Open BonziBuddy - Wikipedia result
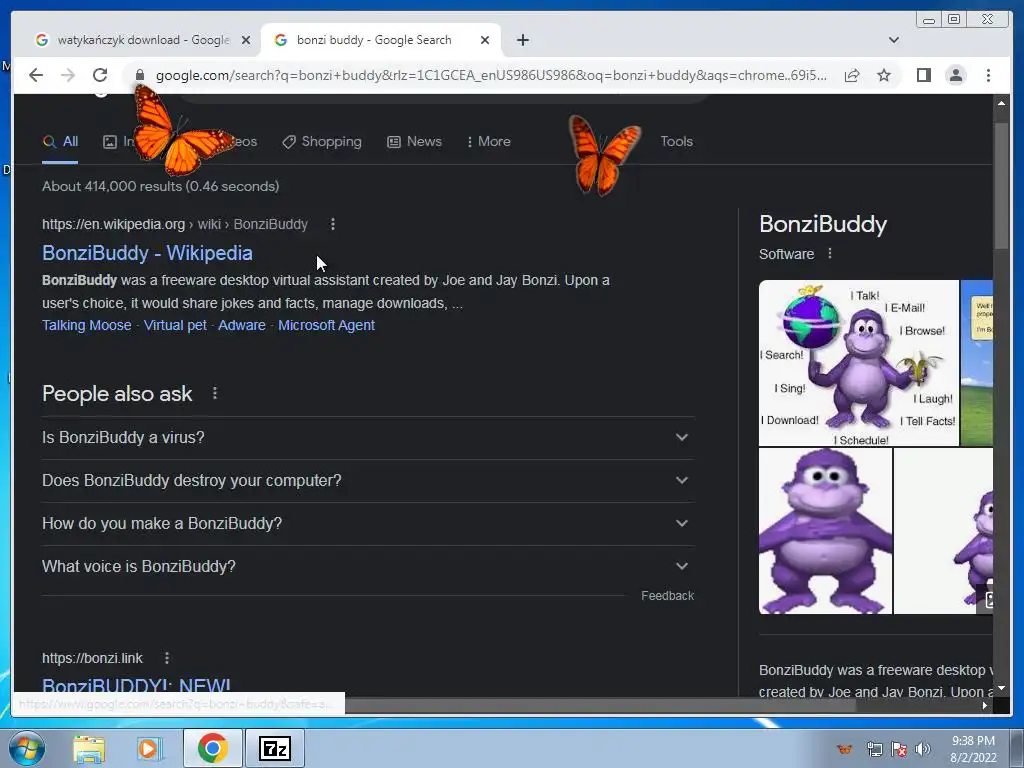 (x=147, y=253)
